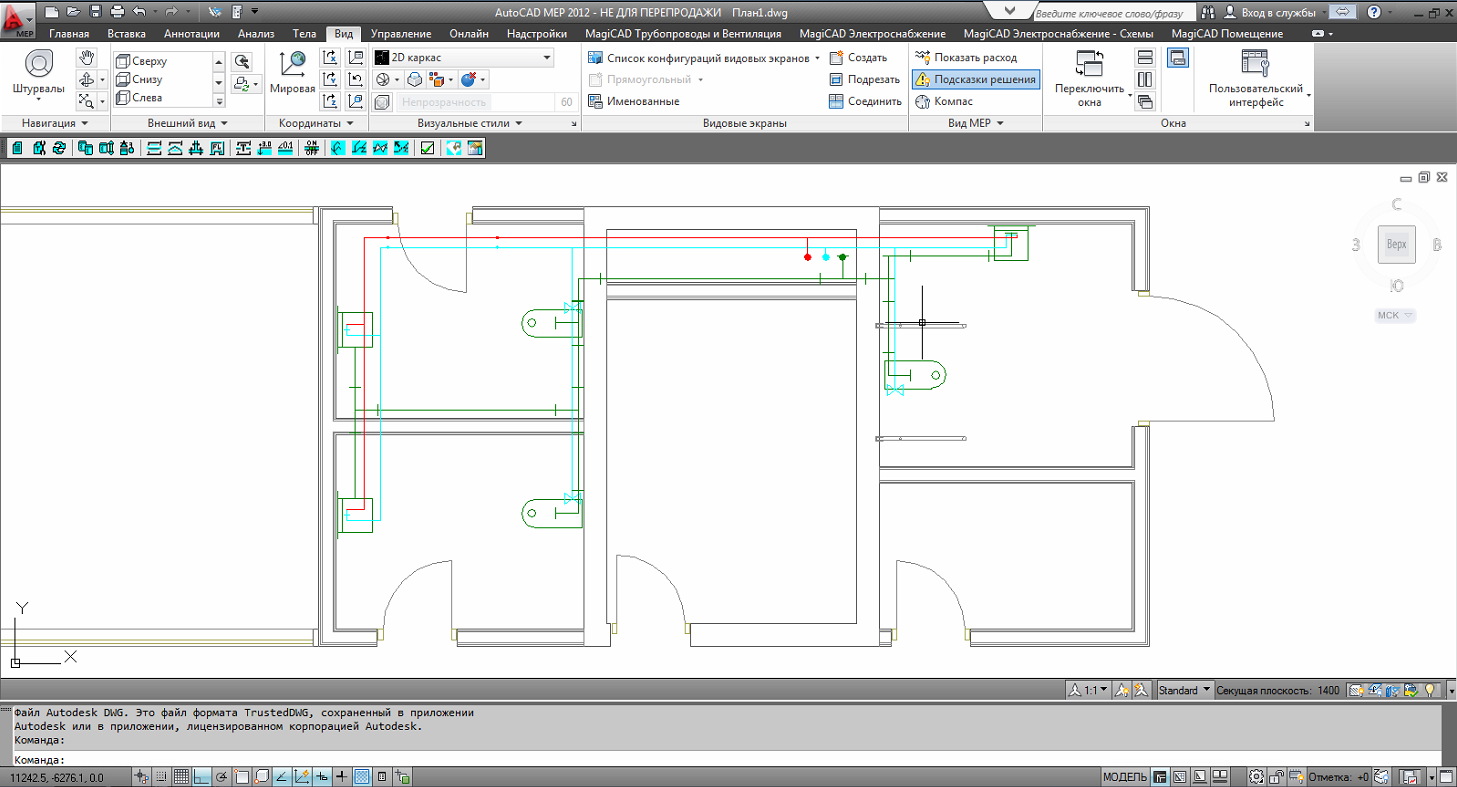Expand the Навигация panel
Screen dimensions: 1457x787
tap(55, 123)
